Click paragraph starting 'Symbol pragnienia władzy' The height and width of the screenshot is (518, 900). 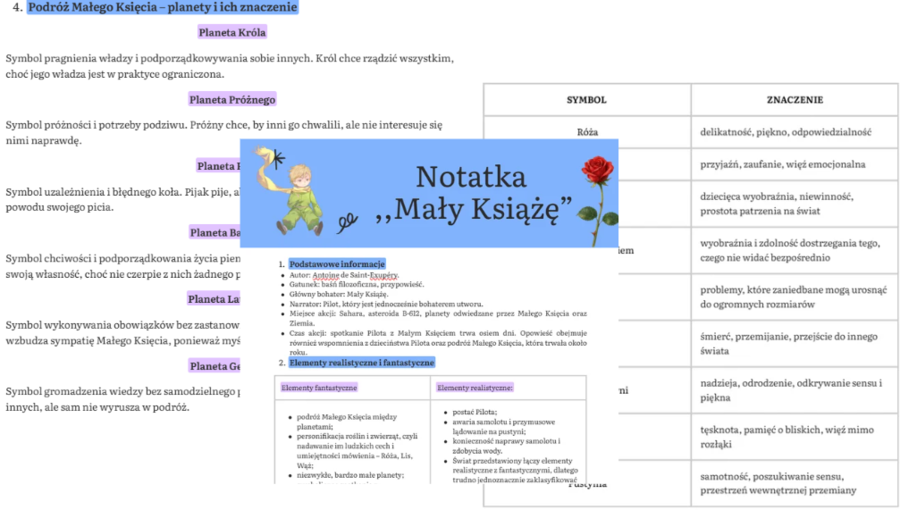point(230,66)
